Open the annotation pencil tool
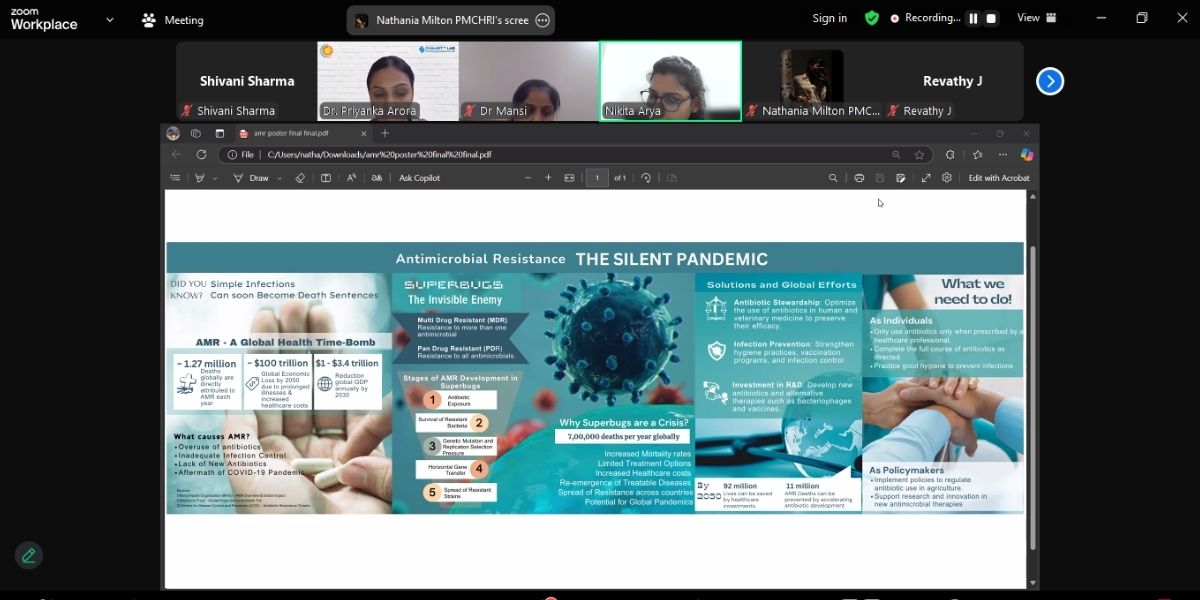Image resolution: width=1200 pixels, height=600 pixels. click(28, 555)
